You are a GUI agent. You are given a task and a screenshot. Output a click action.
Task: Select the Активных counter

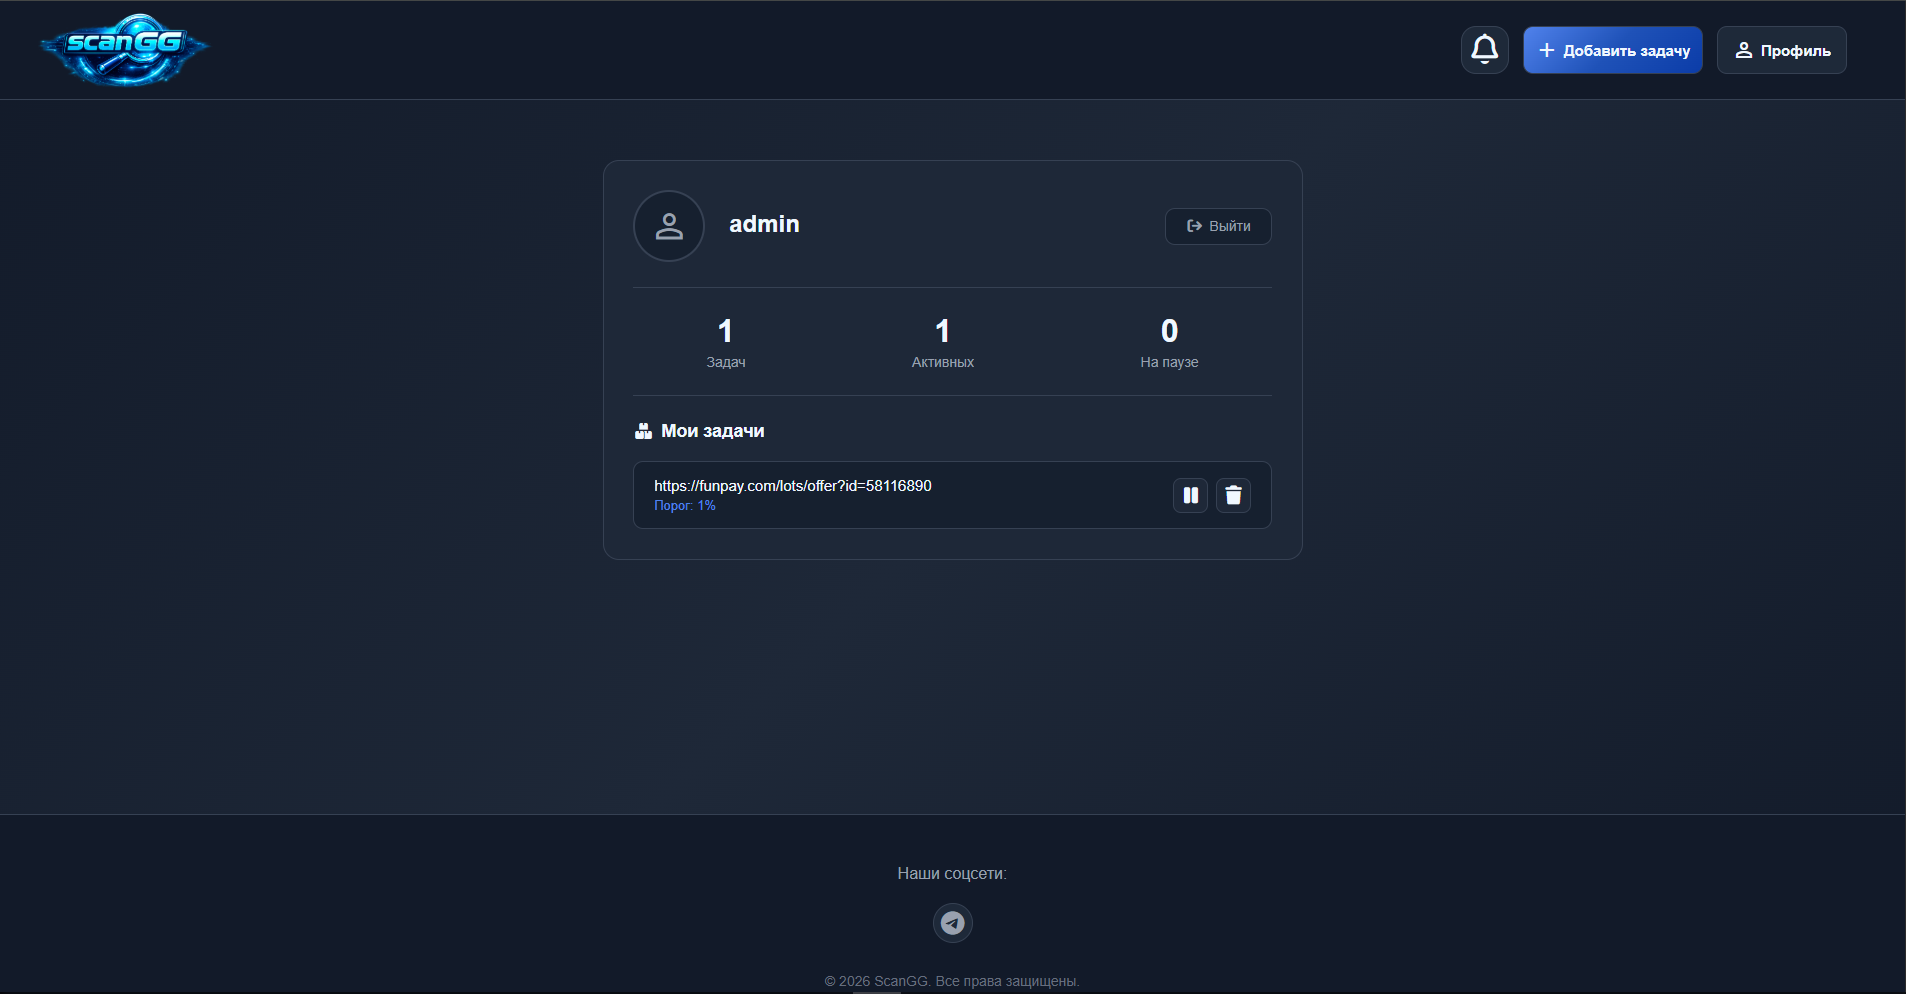pyautogui.click(x=942, y=342)
